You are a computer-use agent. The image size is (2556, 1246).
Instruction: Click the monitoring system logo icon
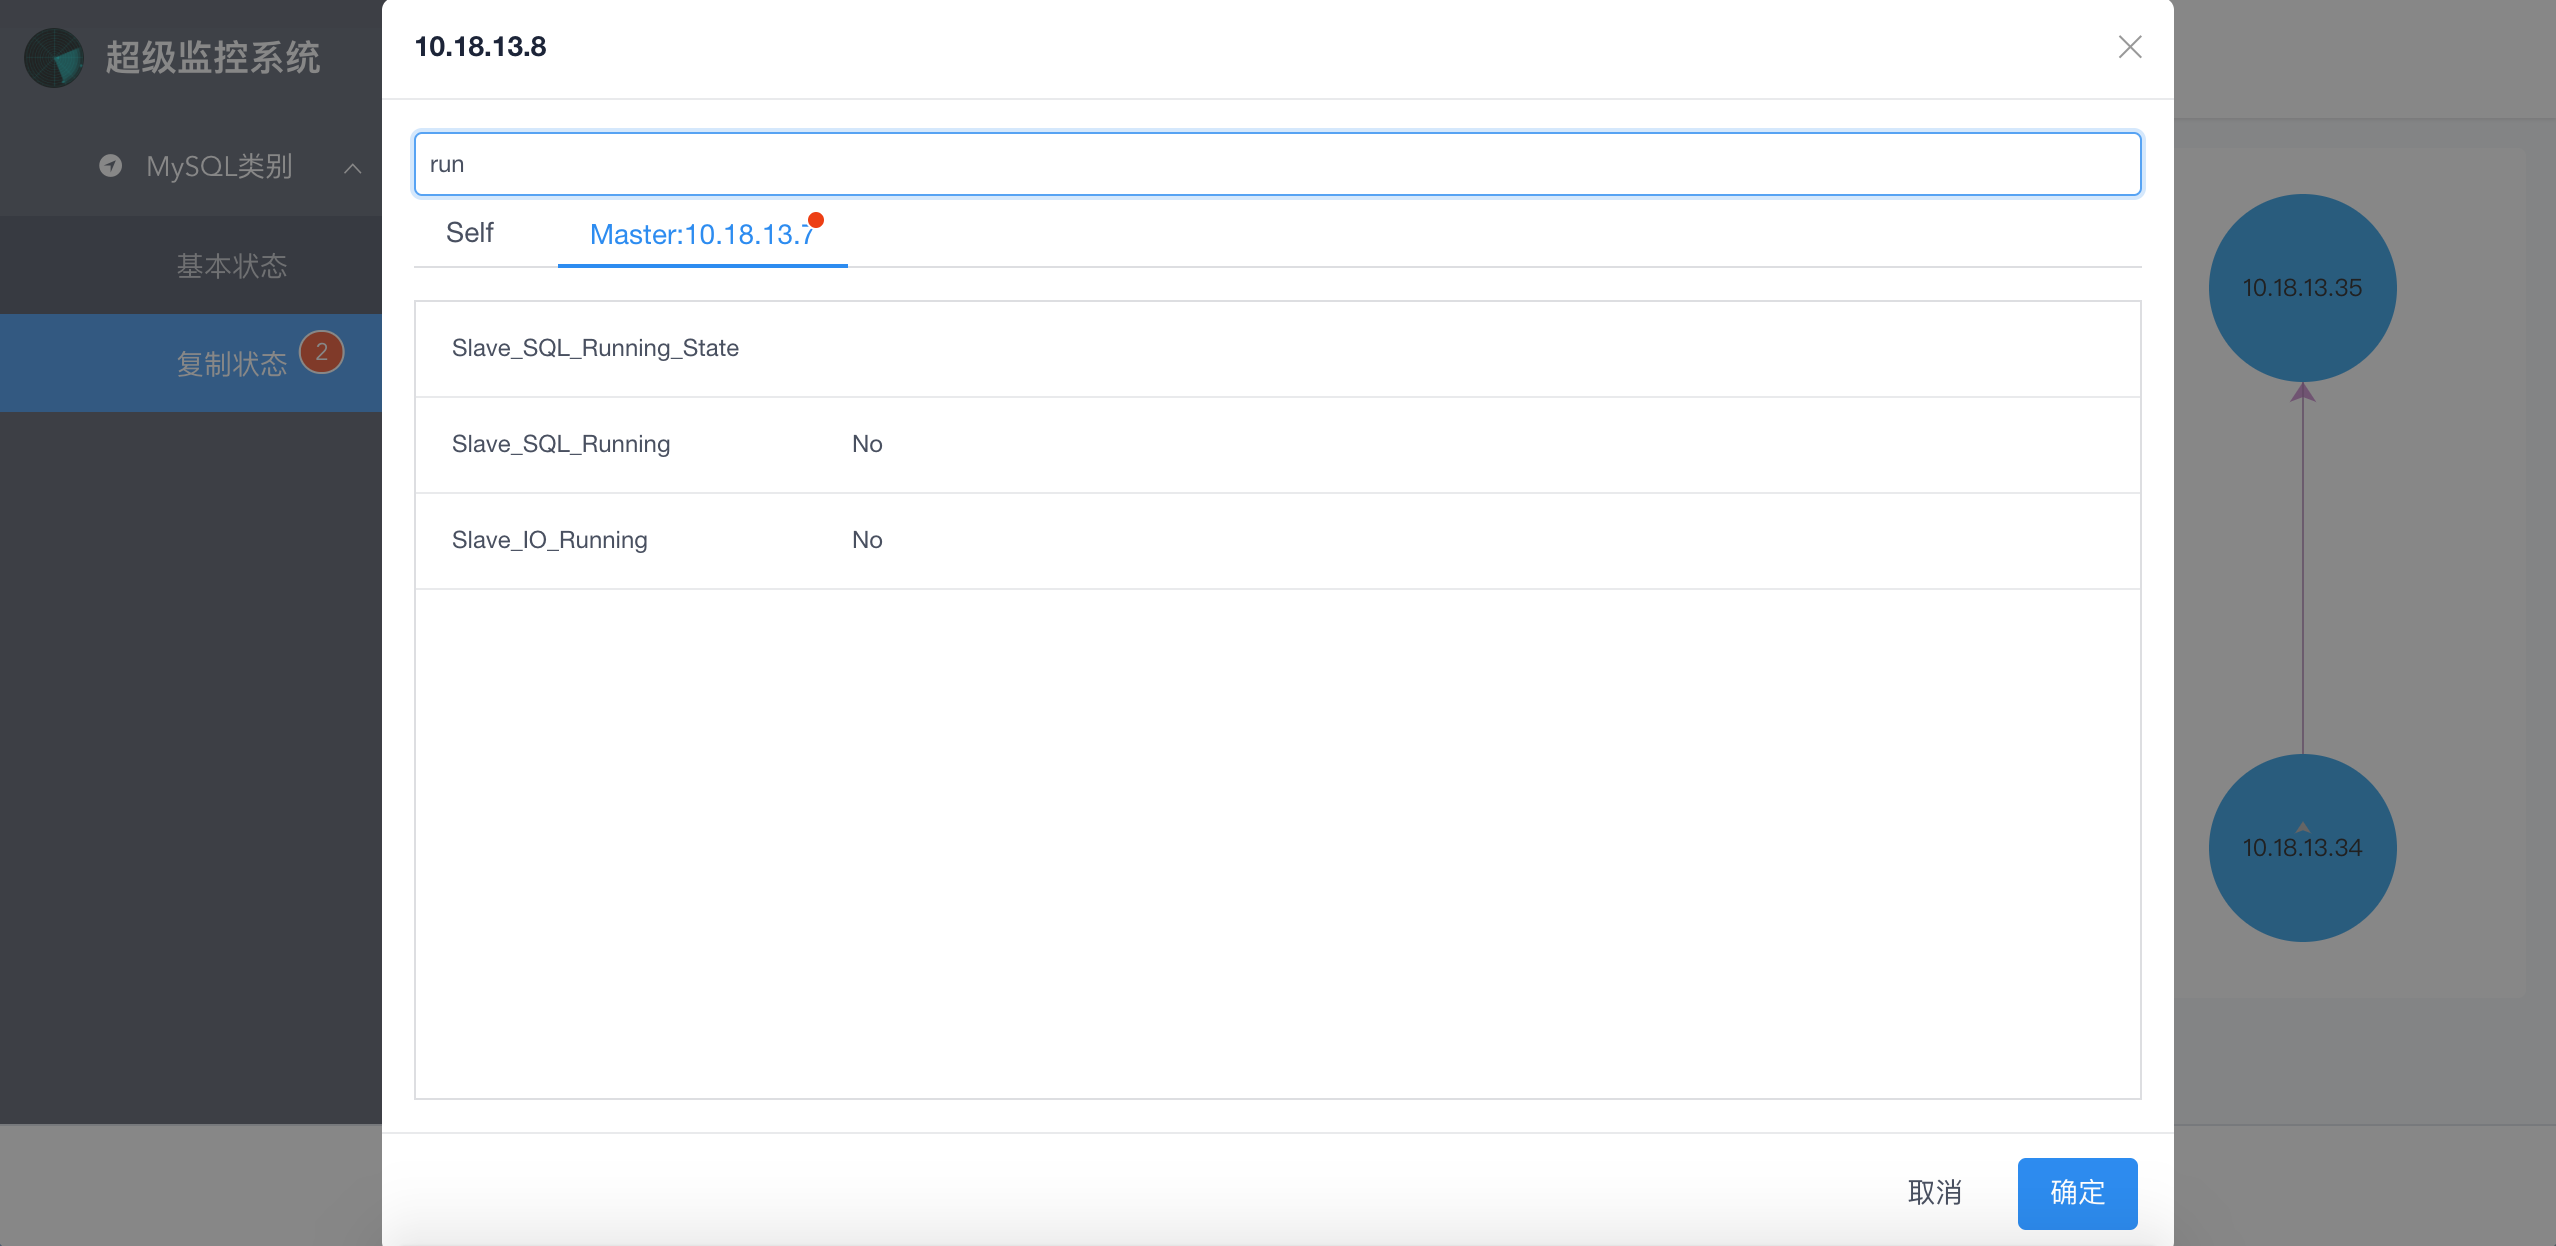click(x=54, y=58)
